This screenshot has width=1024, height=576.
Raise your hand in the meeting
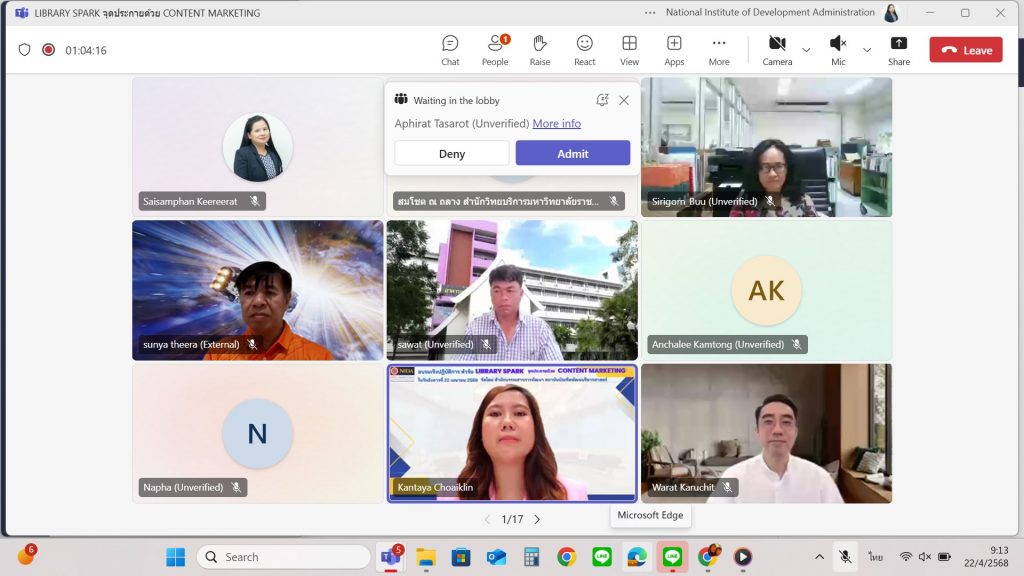(540, 50)
